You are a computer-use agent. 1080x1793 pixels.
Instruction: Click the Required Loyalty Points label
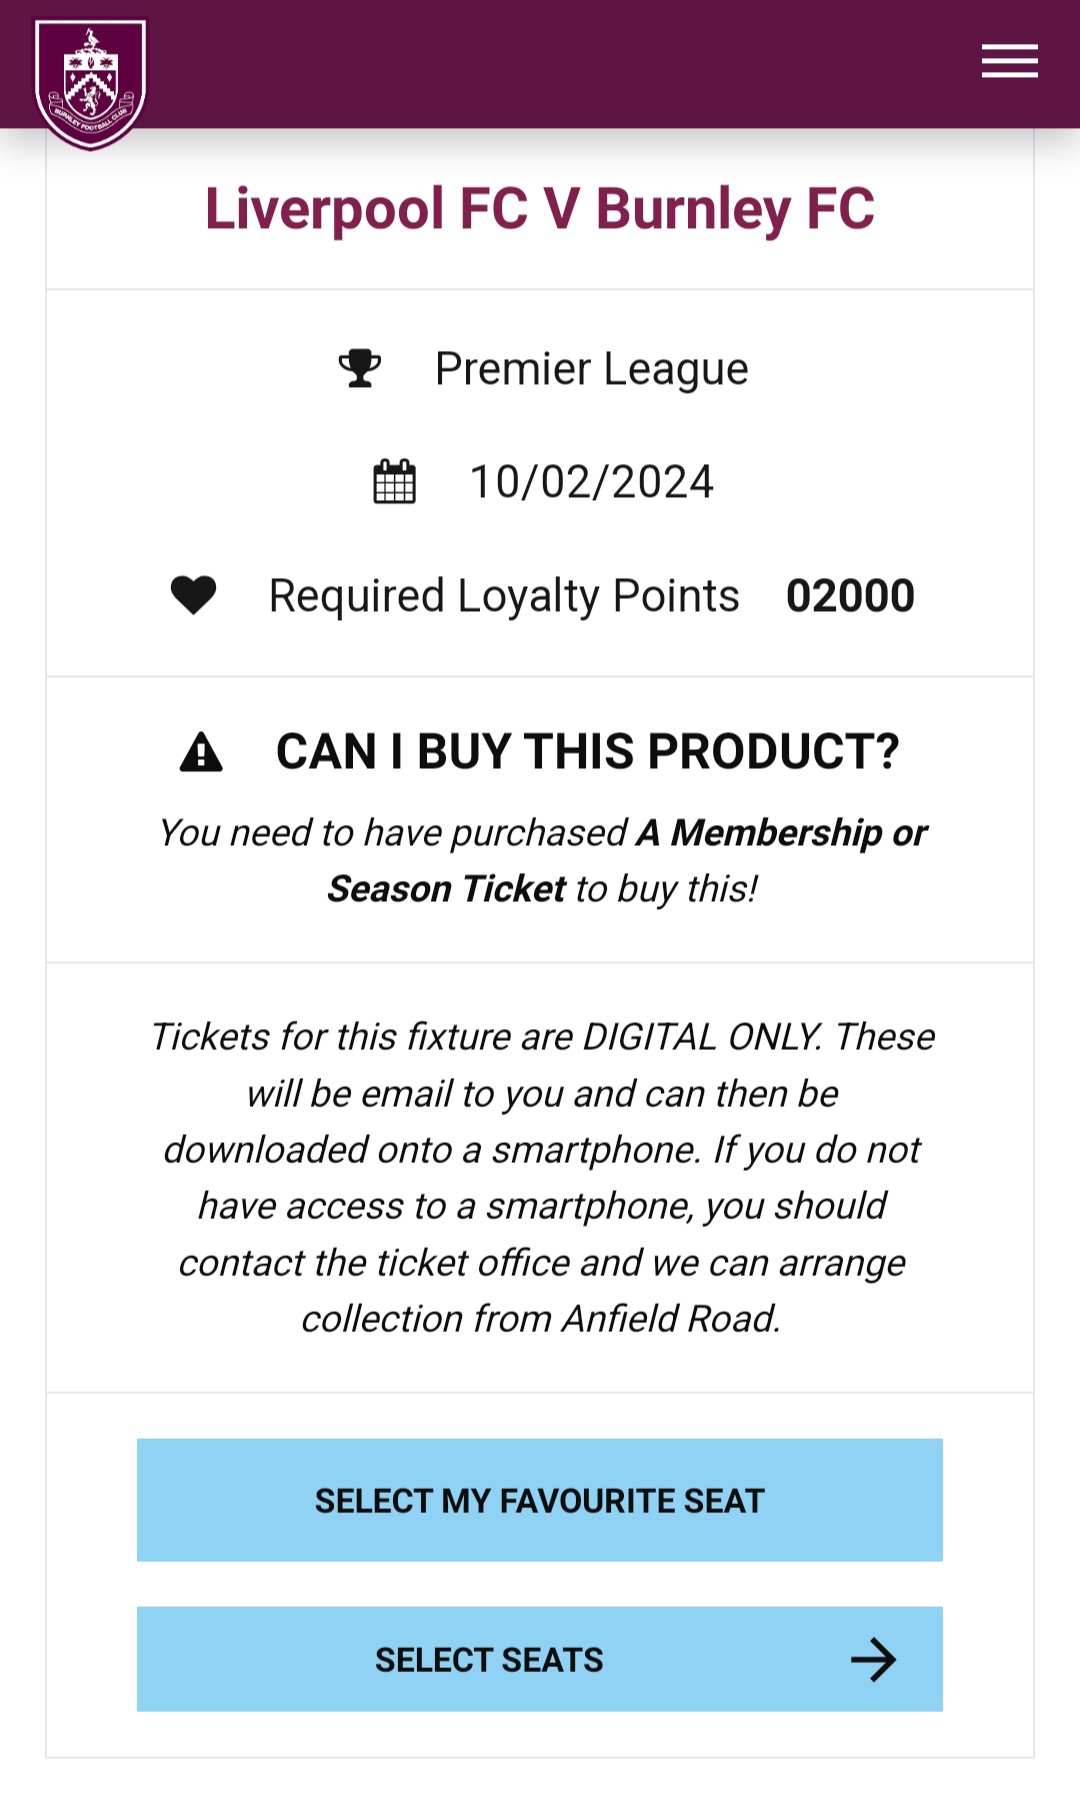(504, 596)
